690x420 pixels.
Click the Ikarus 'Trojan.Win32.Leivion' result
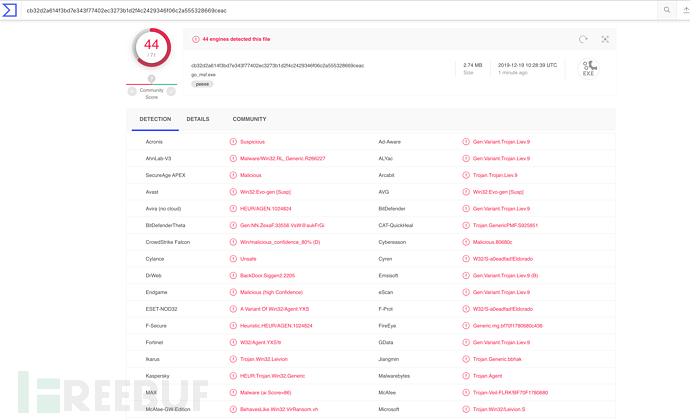coord(264,359)
